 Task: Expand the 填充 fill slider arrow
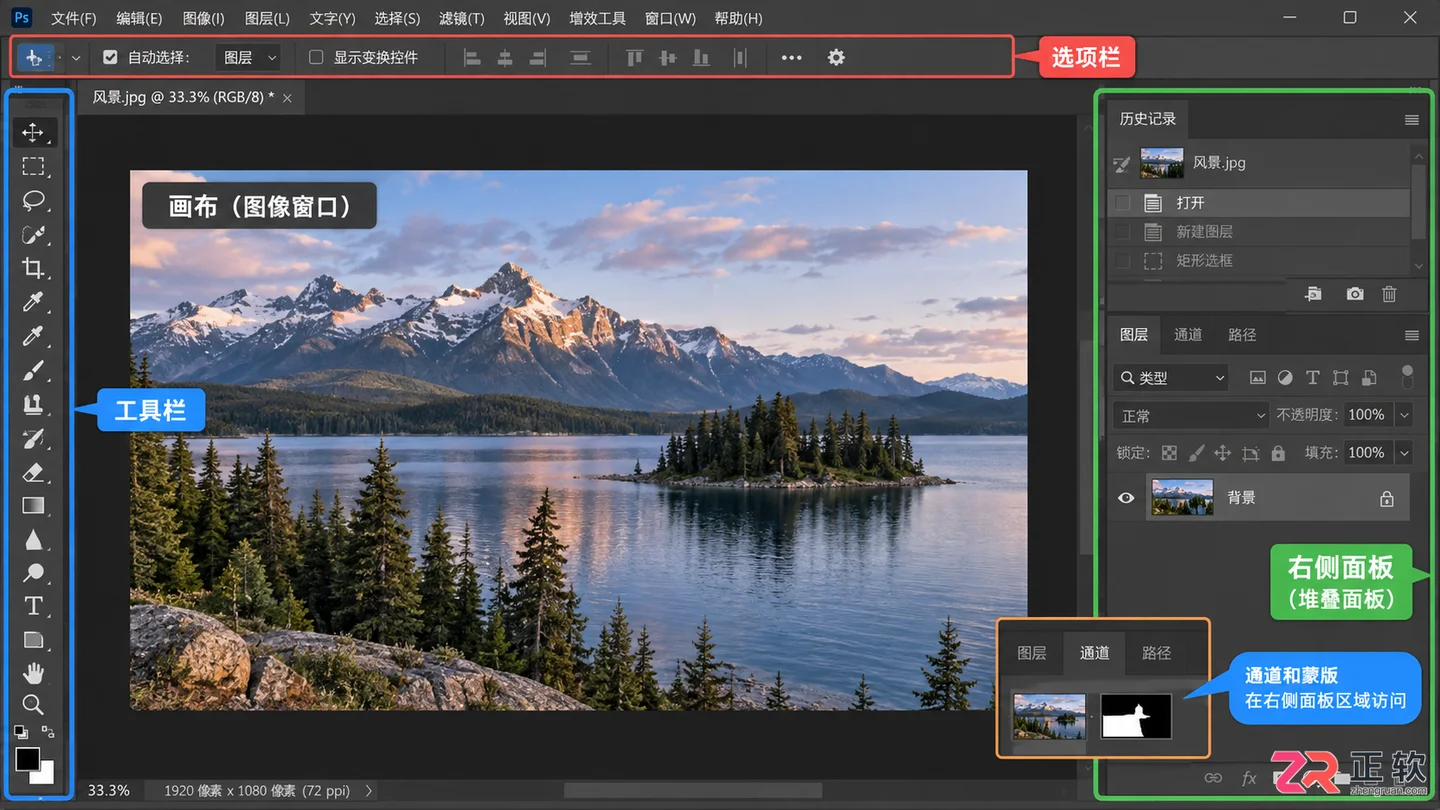tap(1404, 453)
